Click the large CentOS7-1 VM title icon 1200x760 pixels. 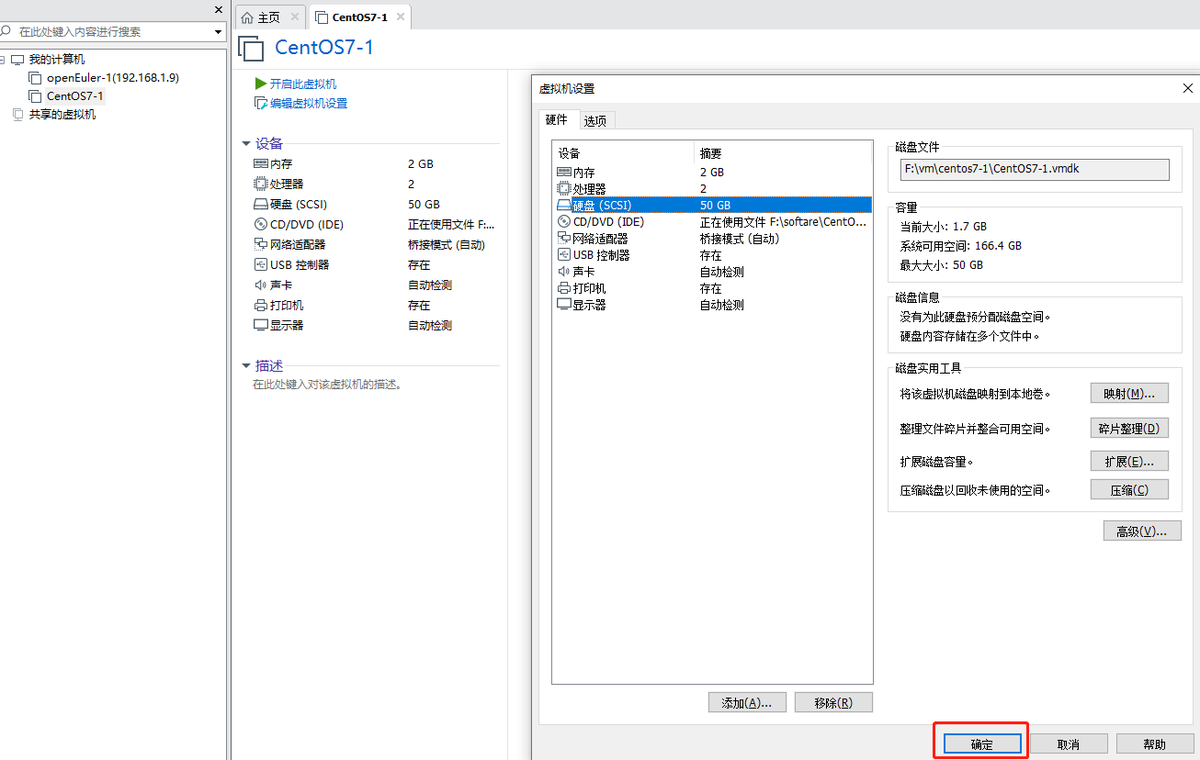pos(250,47)
